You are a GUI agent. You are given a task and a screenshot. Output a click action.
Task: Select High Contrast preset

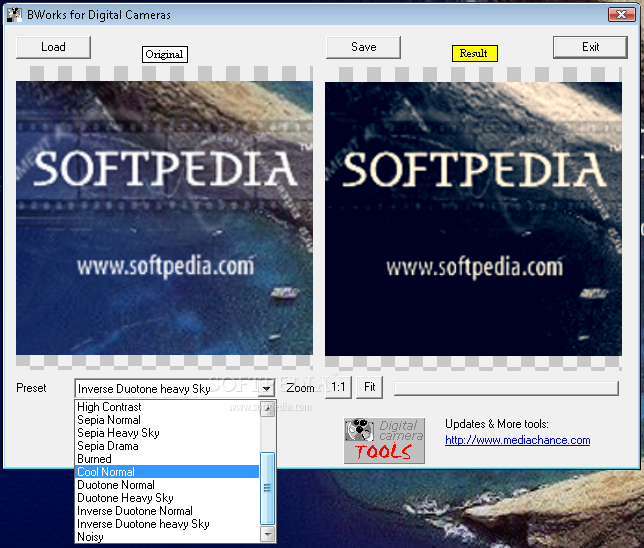coord(168,407)
